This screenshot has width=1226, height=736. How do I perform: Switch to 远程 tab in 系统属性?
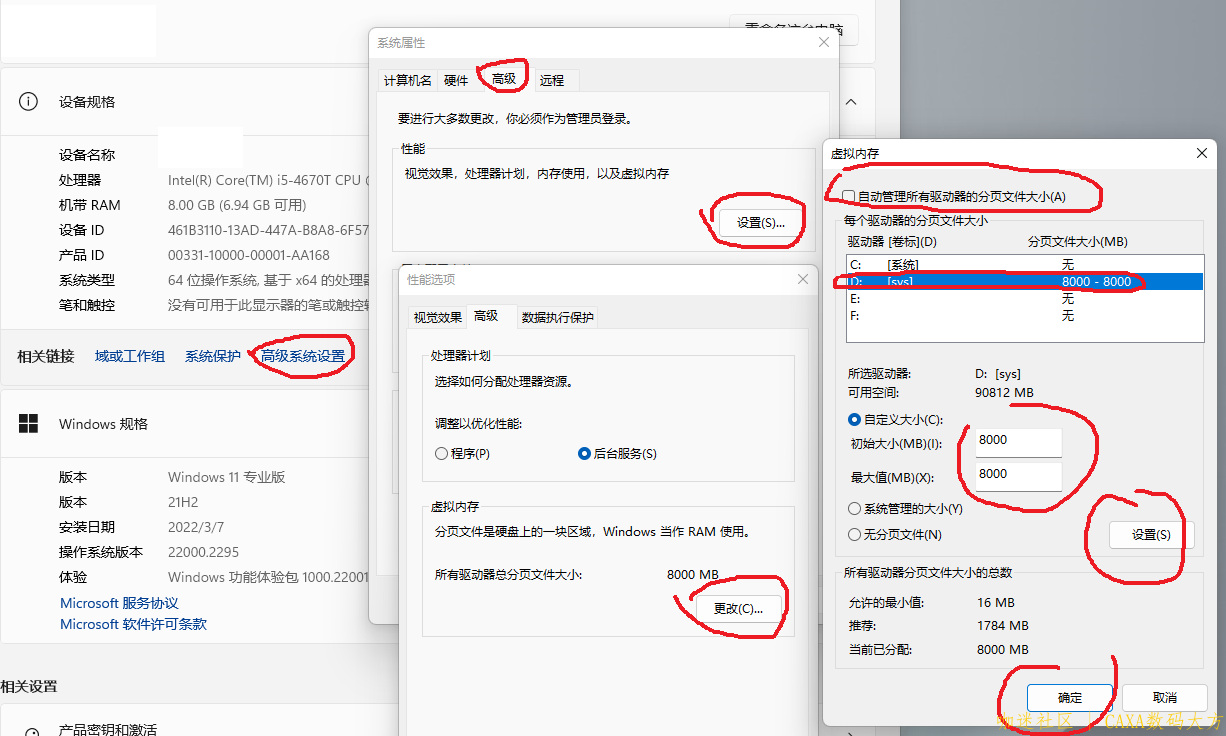click(552, 80)
